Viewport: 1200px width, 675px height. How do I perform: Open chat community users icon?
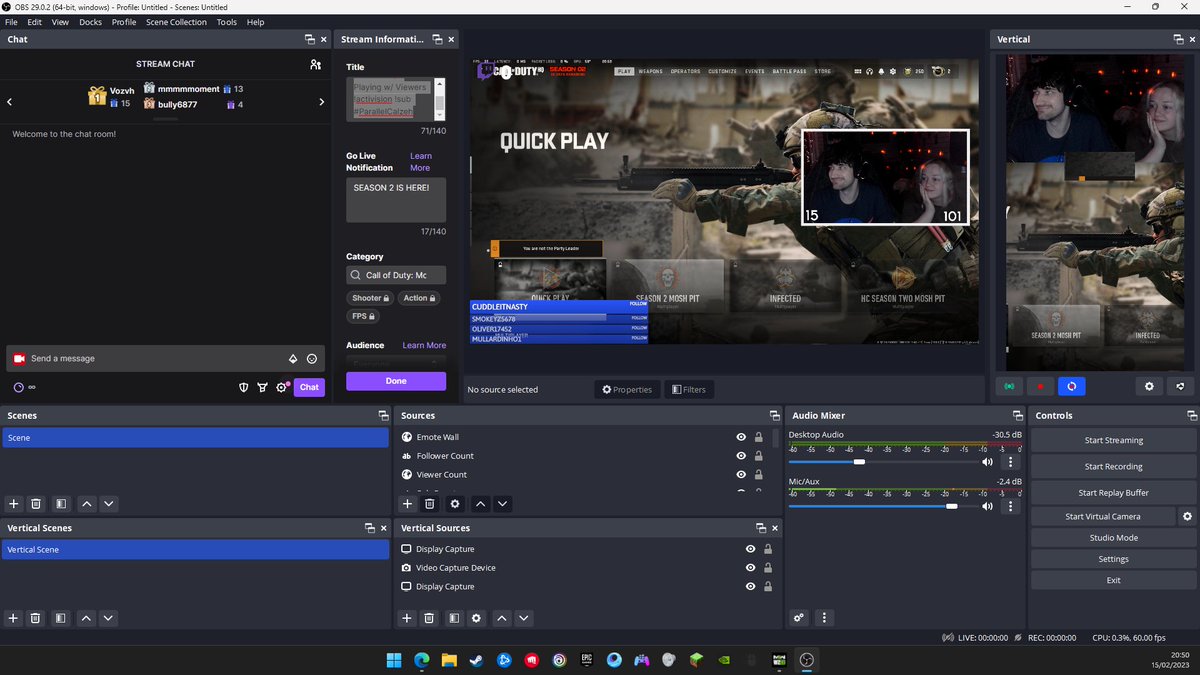click(x=316, y=64)
